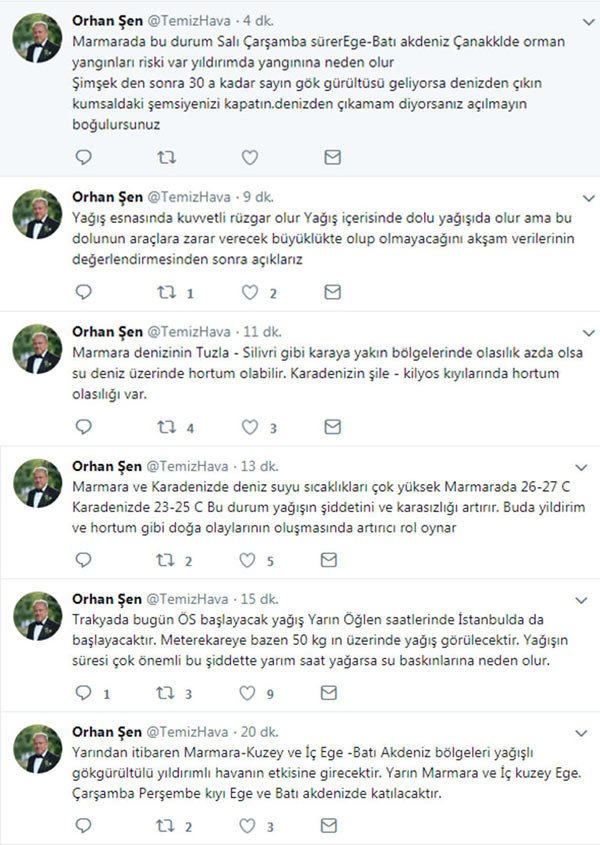Click @TemizHava handle on the 9 dk. tweet
Screen dimensions: 600x845
[x=189, y=196]
